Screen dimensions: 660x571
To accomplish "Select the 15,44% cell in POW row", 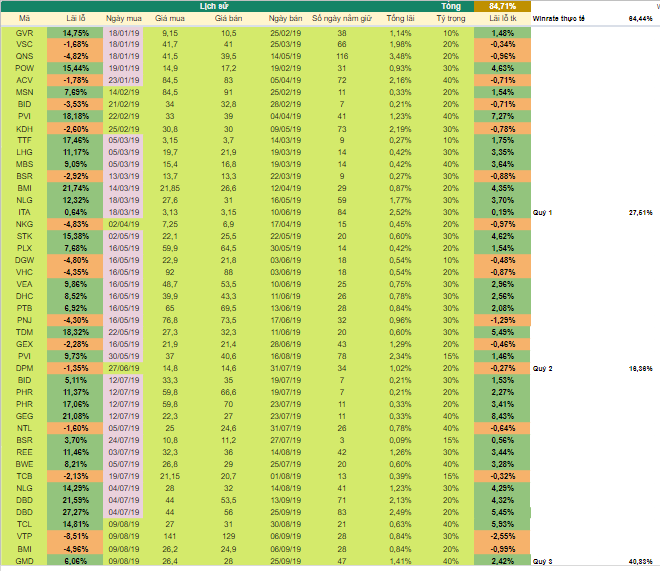I will [75, 68].
